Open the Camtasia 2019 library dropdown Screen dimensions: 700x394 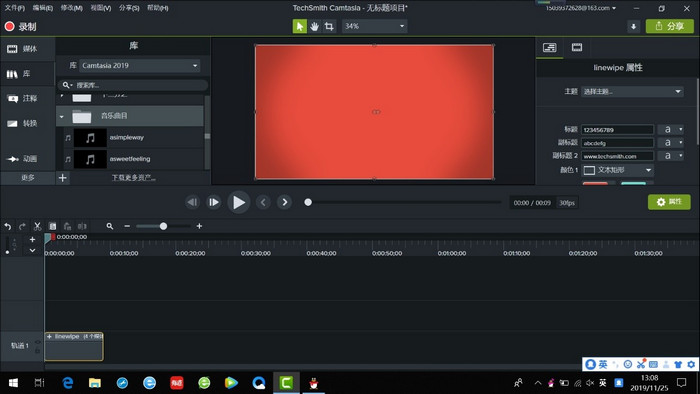[x=140, y=66]
